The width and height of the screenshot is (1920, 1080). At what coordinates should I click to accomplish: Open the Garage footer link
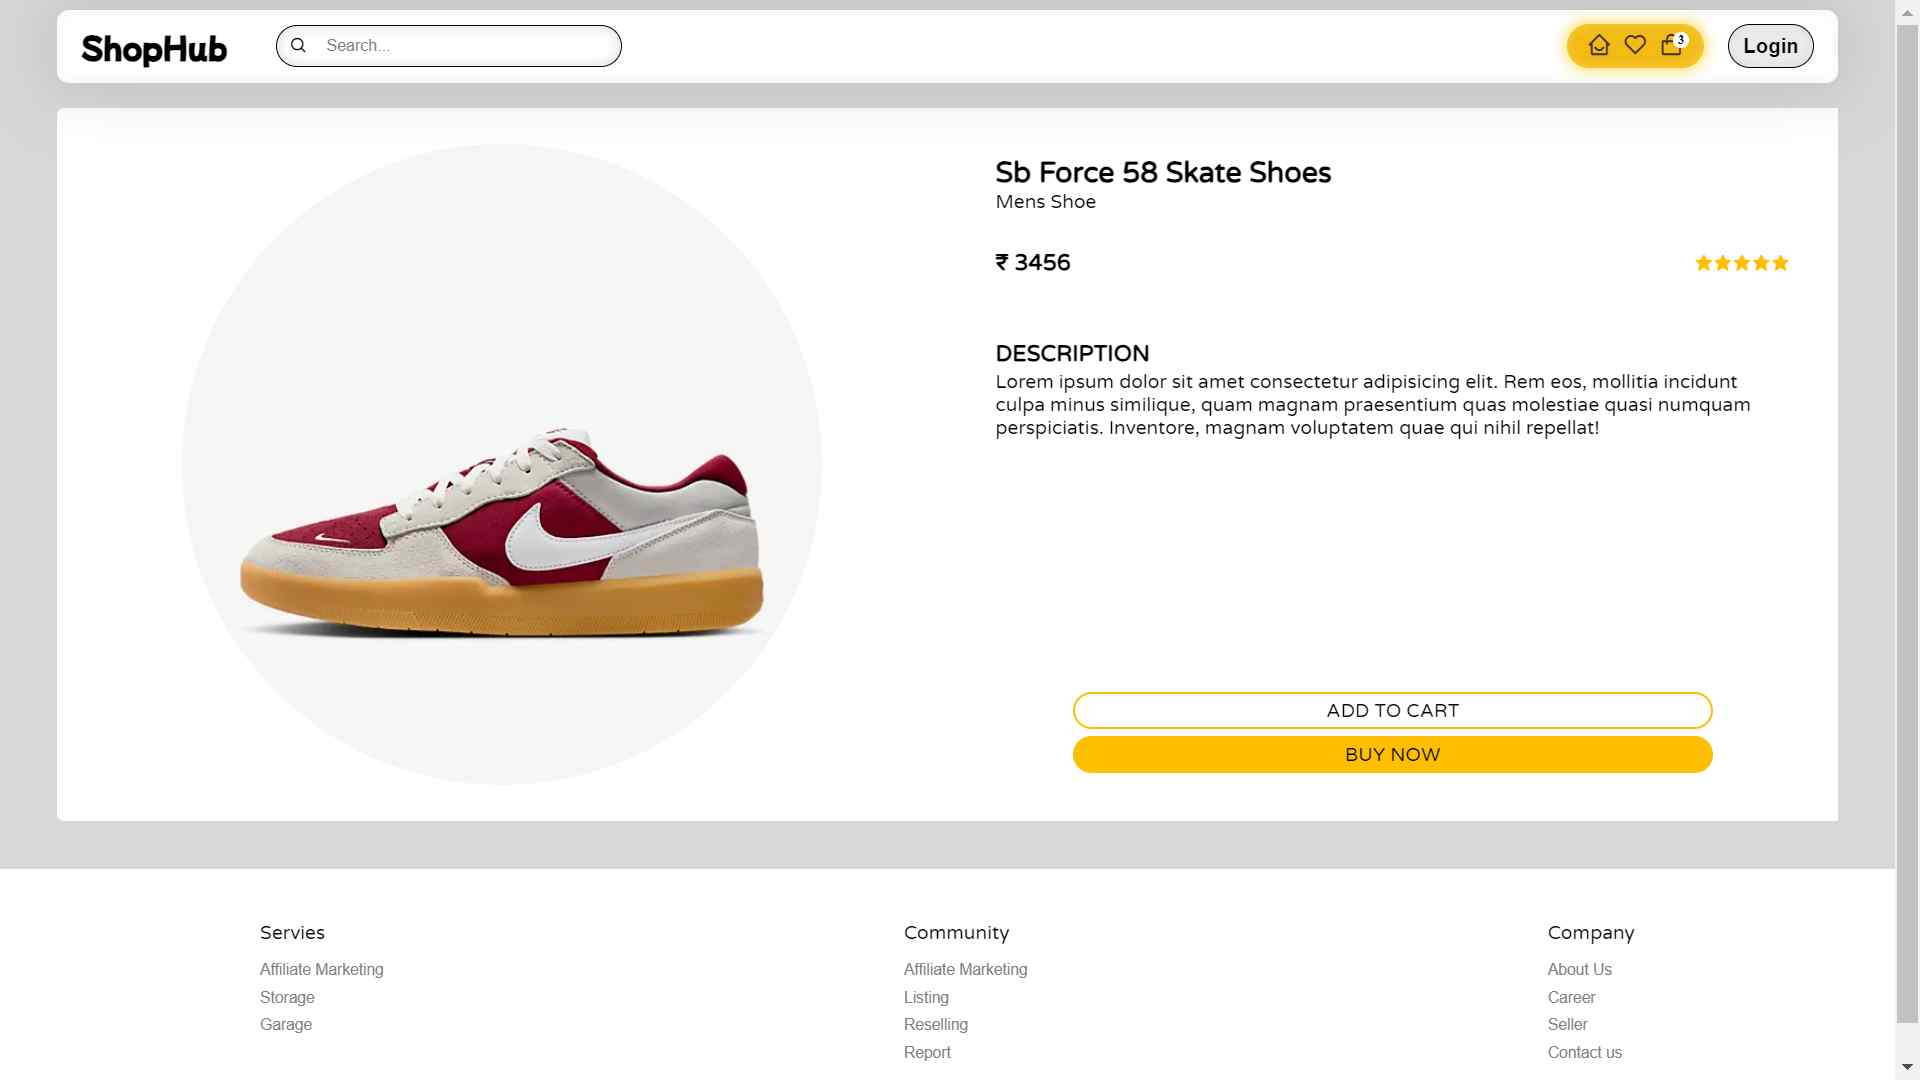coord(286,1024)
